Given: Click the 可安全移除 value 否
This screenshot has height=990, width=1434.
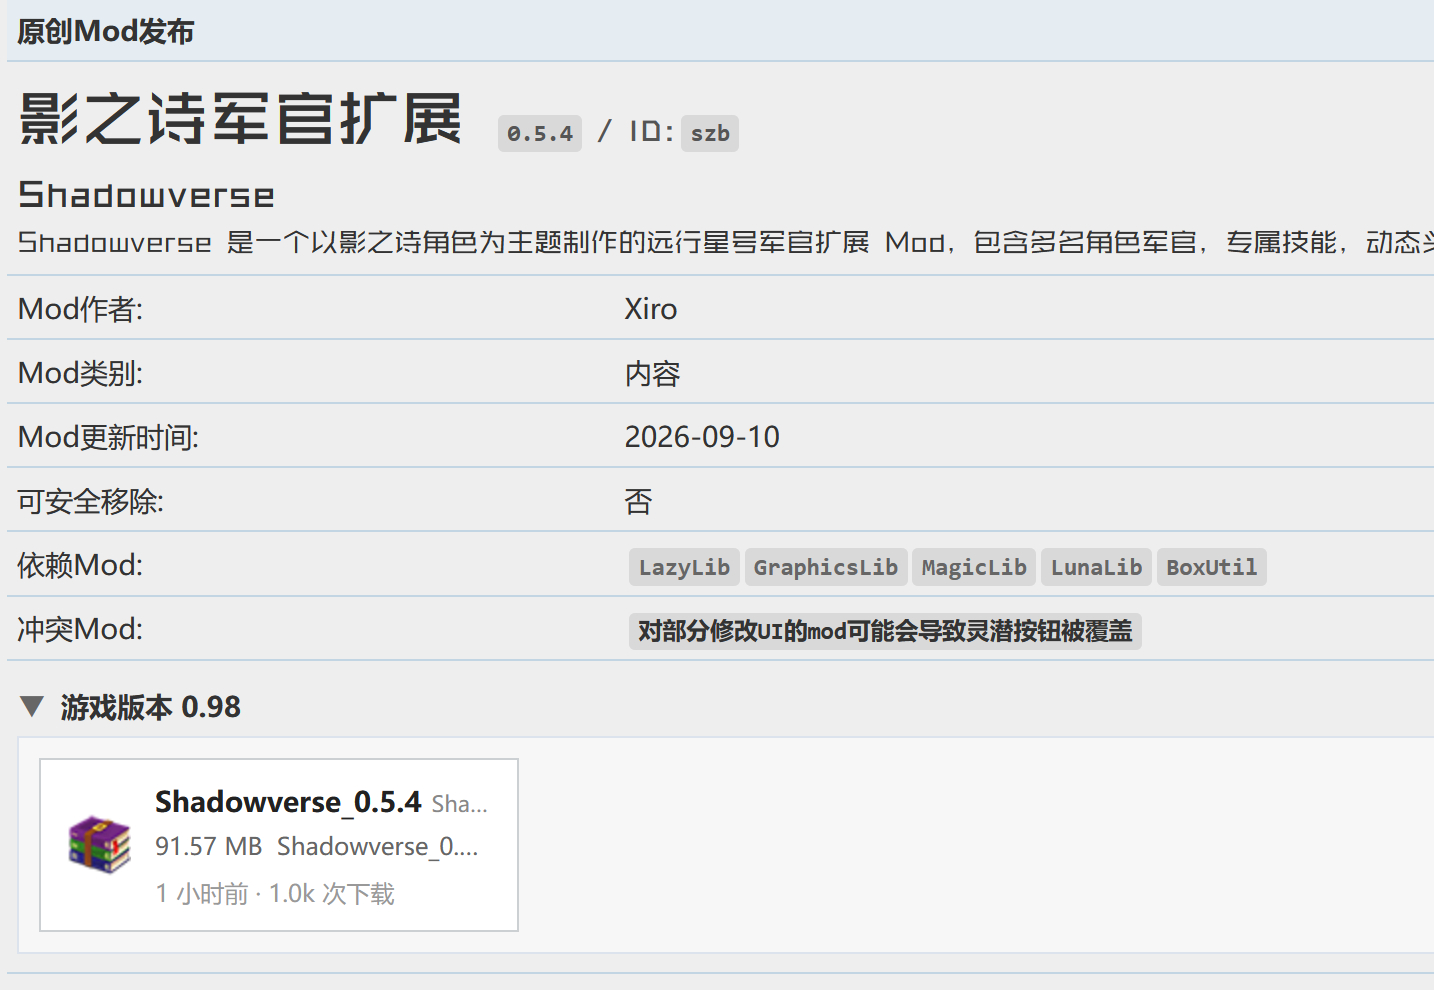Looking at the screenshot, I should (638, 501).
